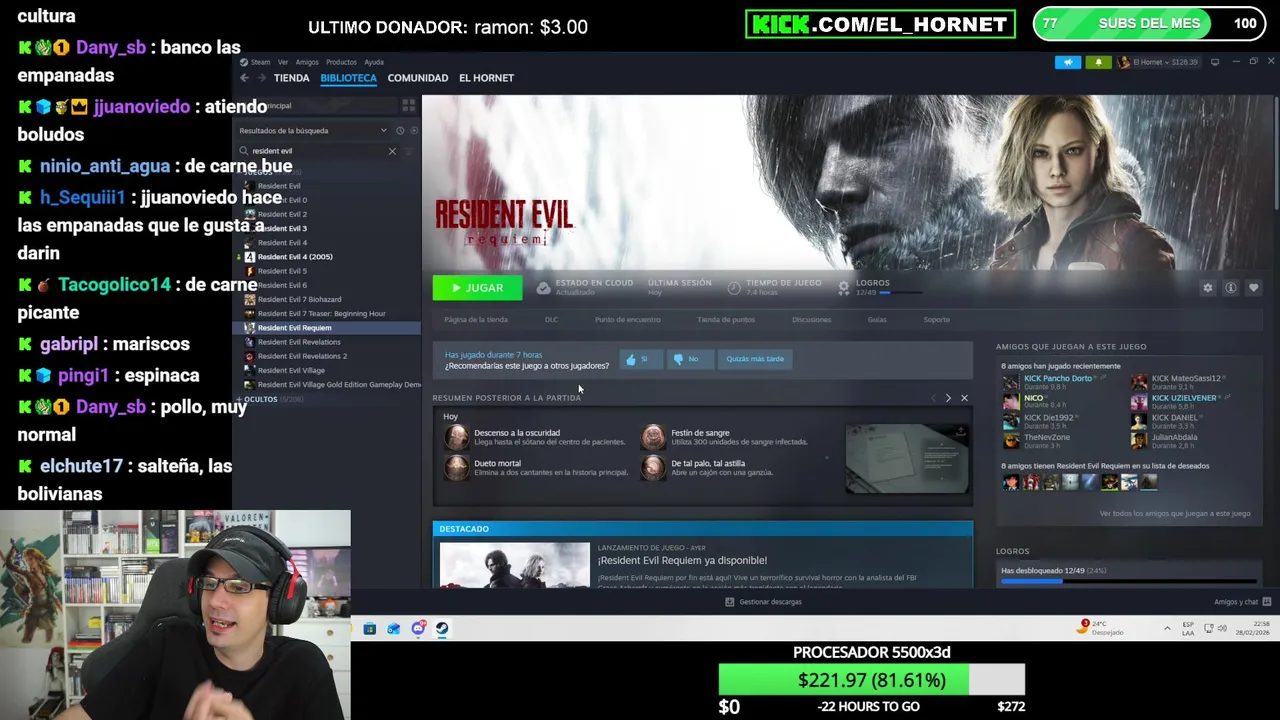Open the El Hornet account dropdown
This screenshot has height=720, width=1280.
pos(1158,62)
